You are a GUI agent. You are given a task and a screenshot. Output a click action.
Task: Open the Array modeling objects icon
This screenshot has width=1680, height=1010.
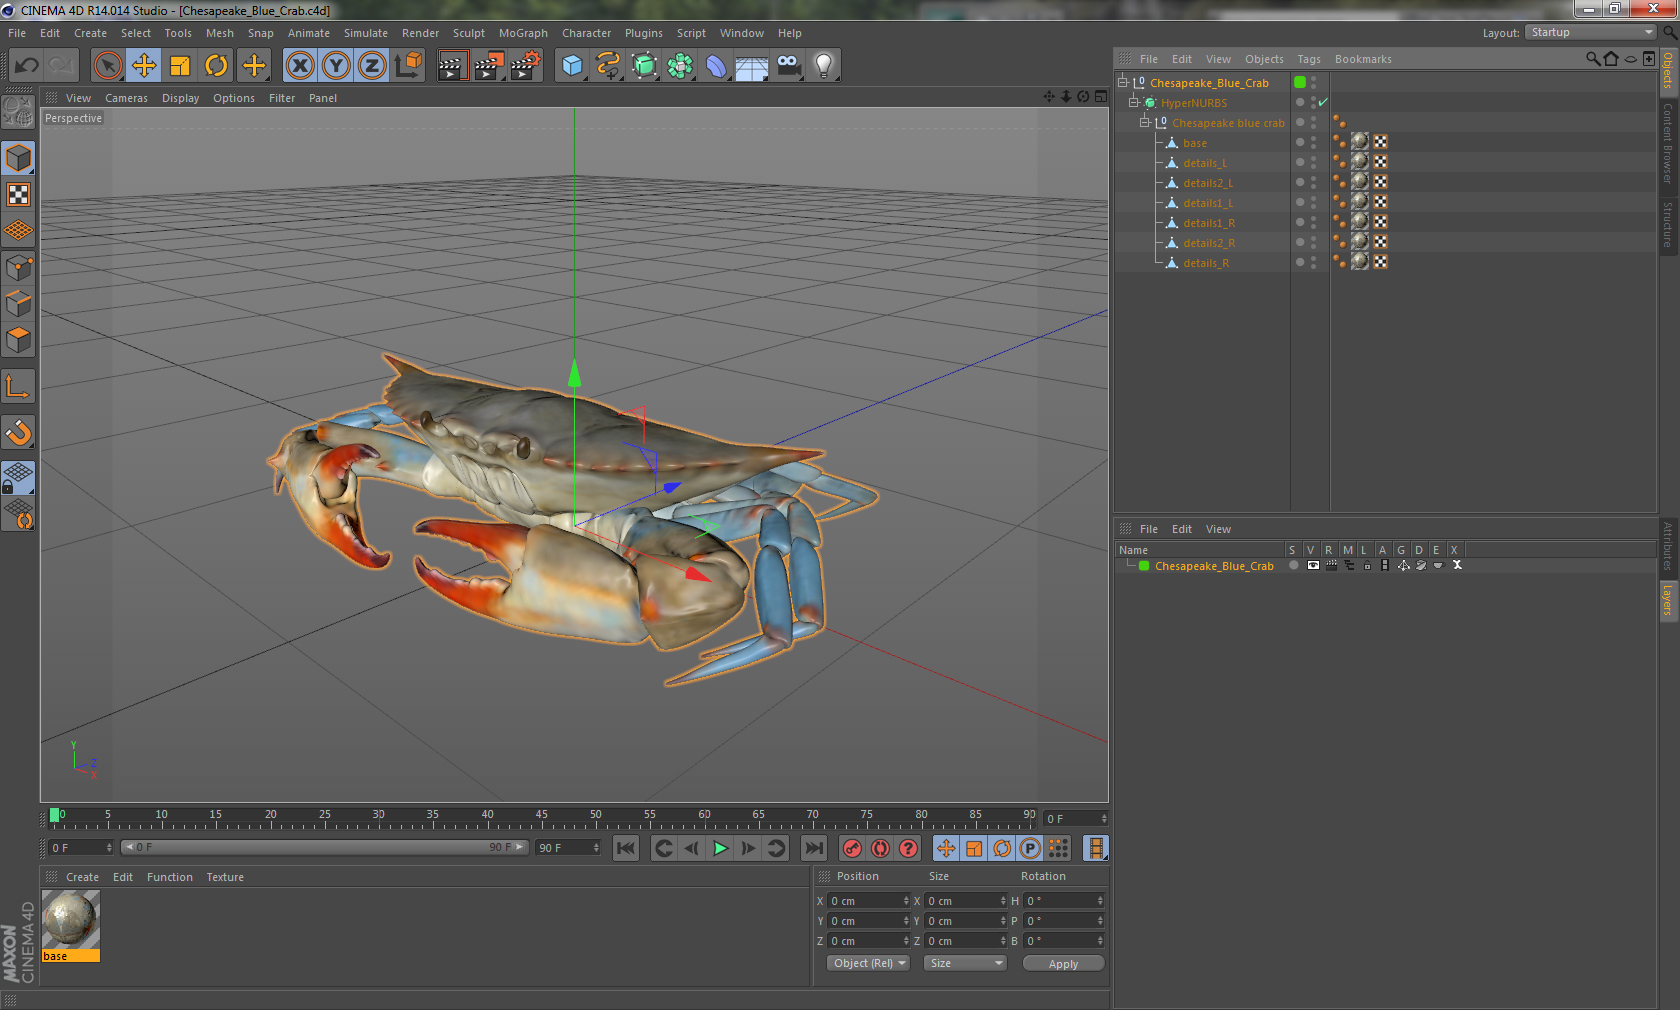point(681,66)
